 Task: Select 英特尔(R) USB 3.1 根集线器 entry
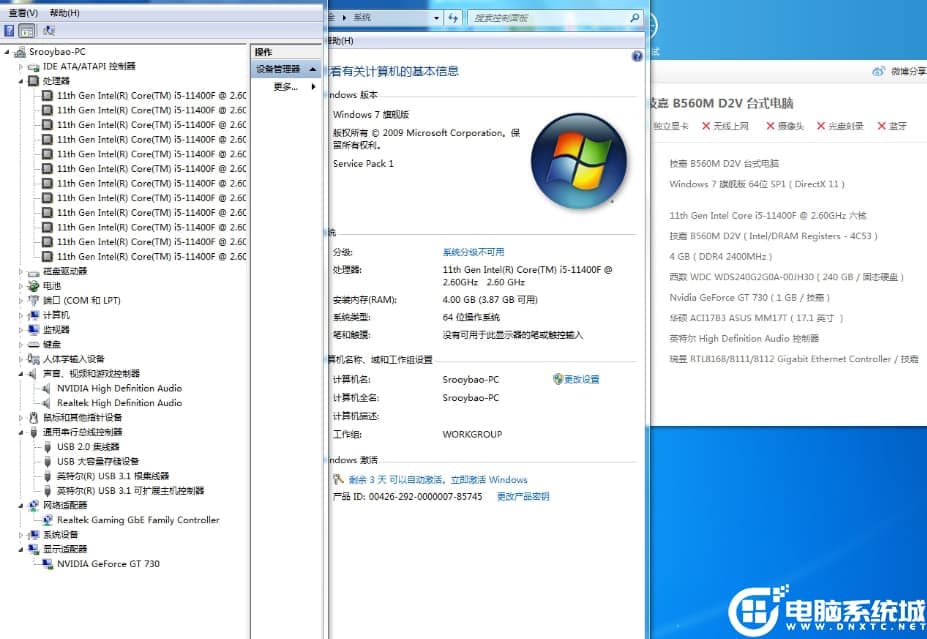tap(113, 476)
